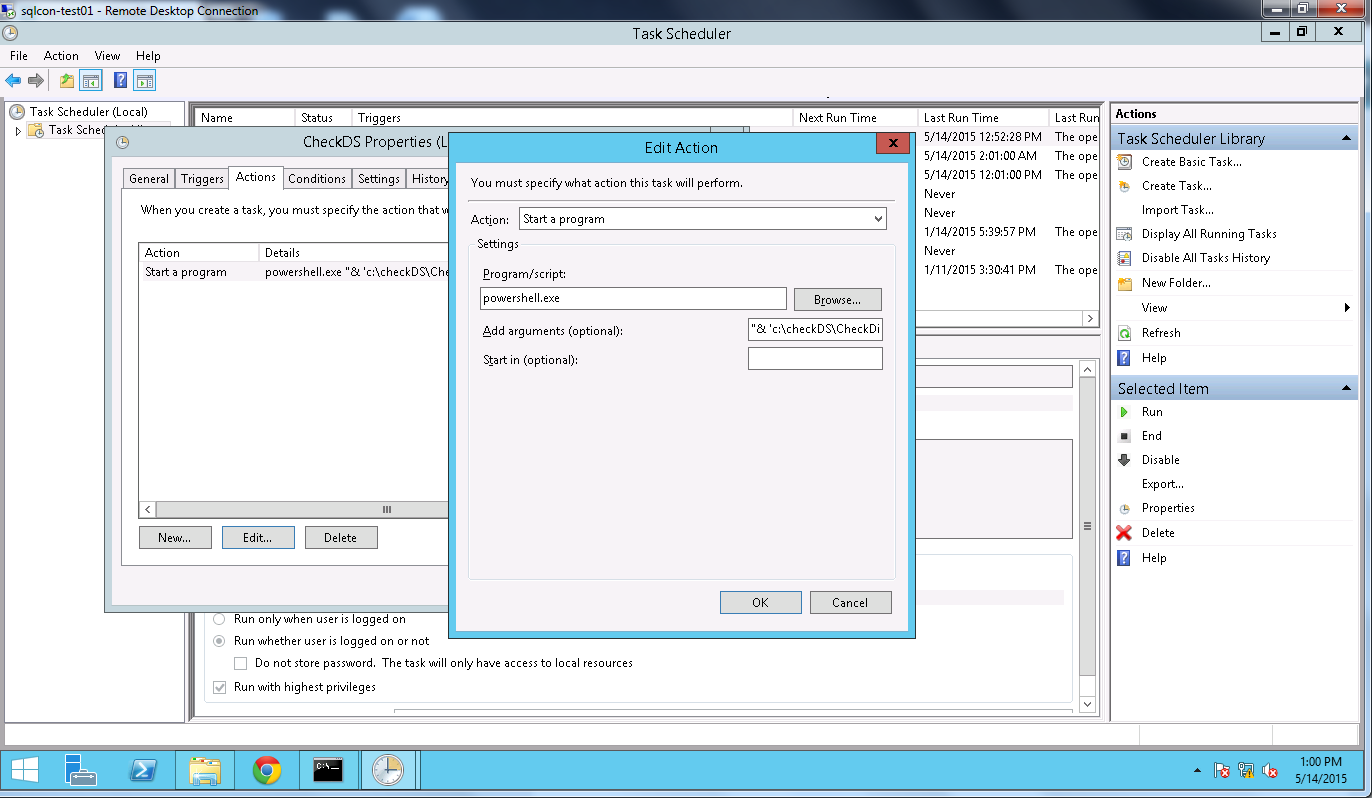Click the Start in (optional) field

(814, 359)
